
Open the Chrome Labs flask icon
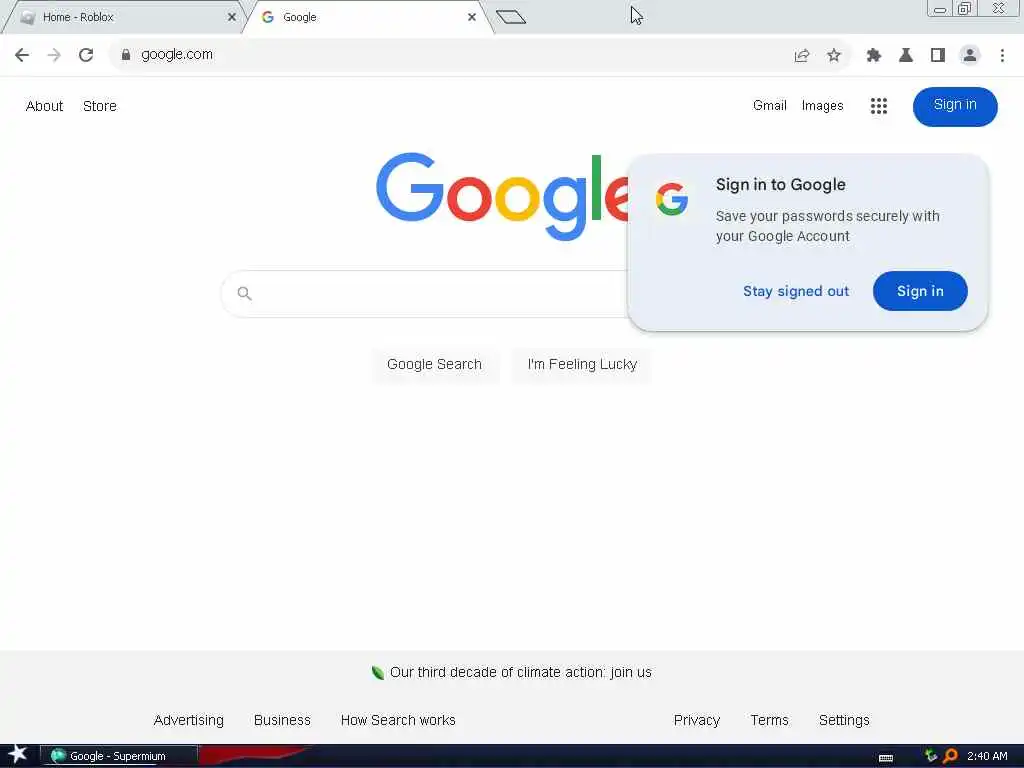tap(906, 56)
